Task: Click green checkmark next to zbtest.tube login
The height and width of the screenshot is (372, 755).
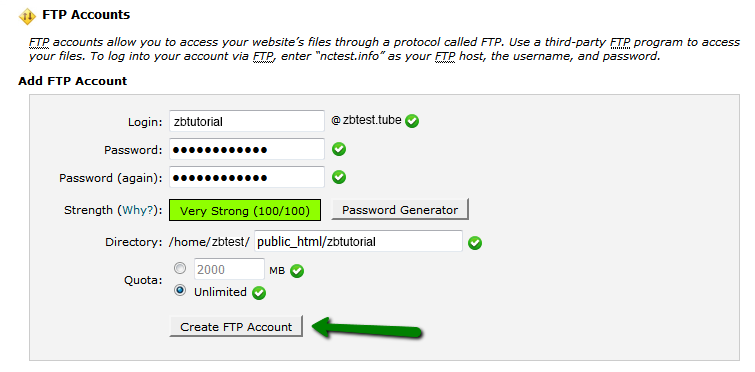Action: [412, 121]
